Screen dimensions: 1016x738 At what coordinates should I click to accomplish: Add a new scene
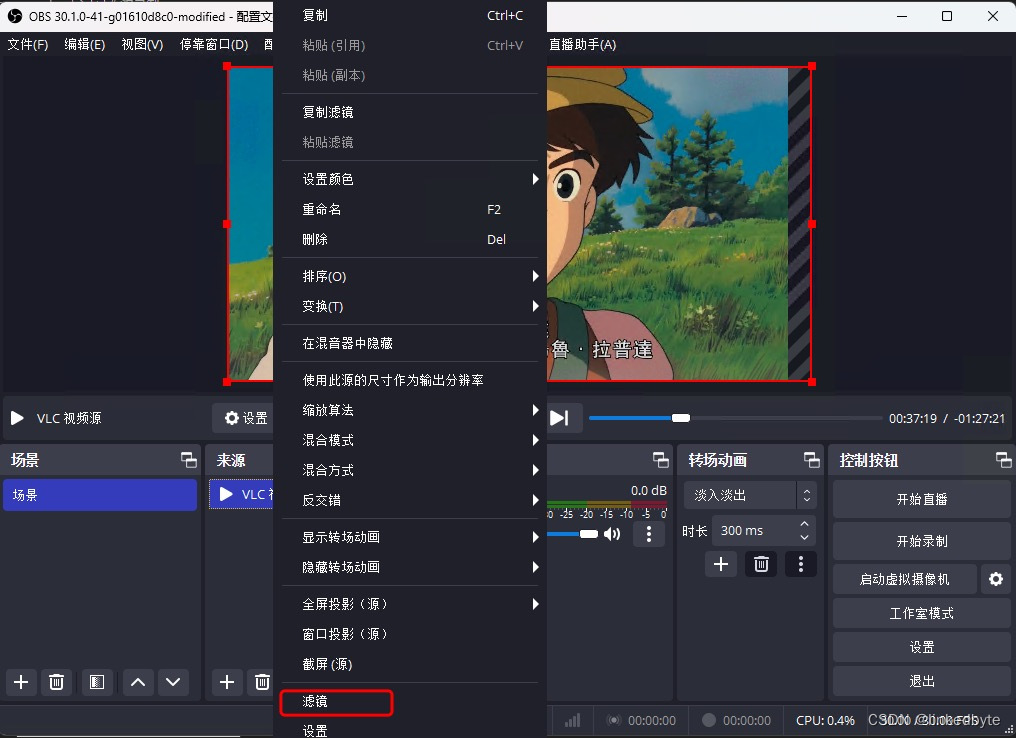[x=21, y=682]
